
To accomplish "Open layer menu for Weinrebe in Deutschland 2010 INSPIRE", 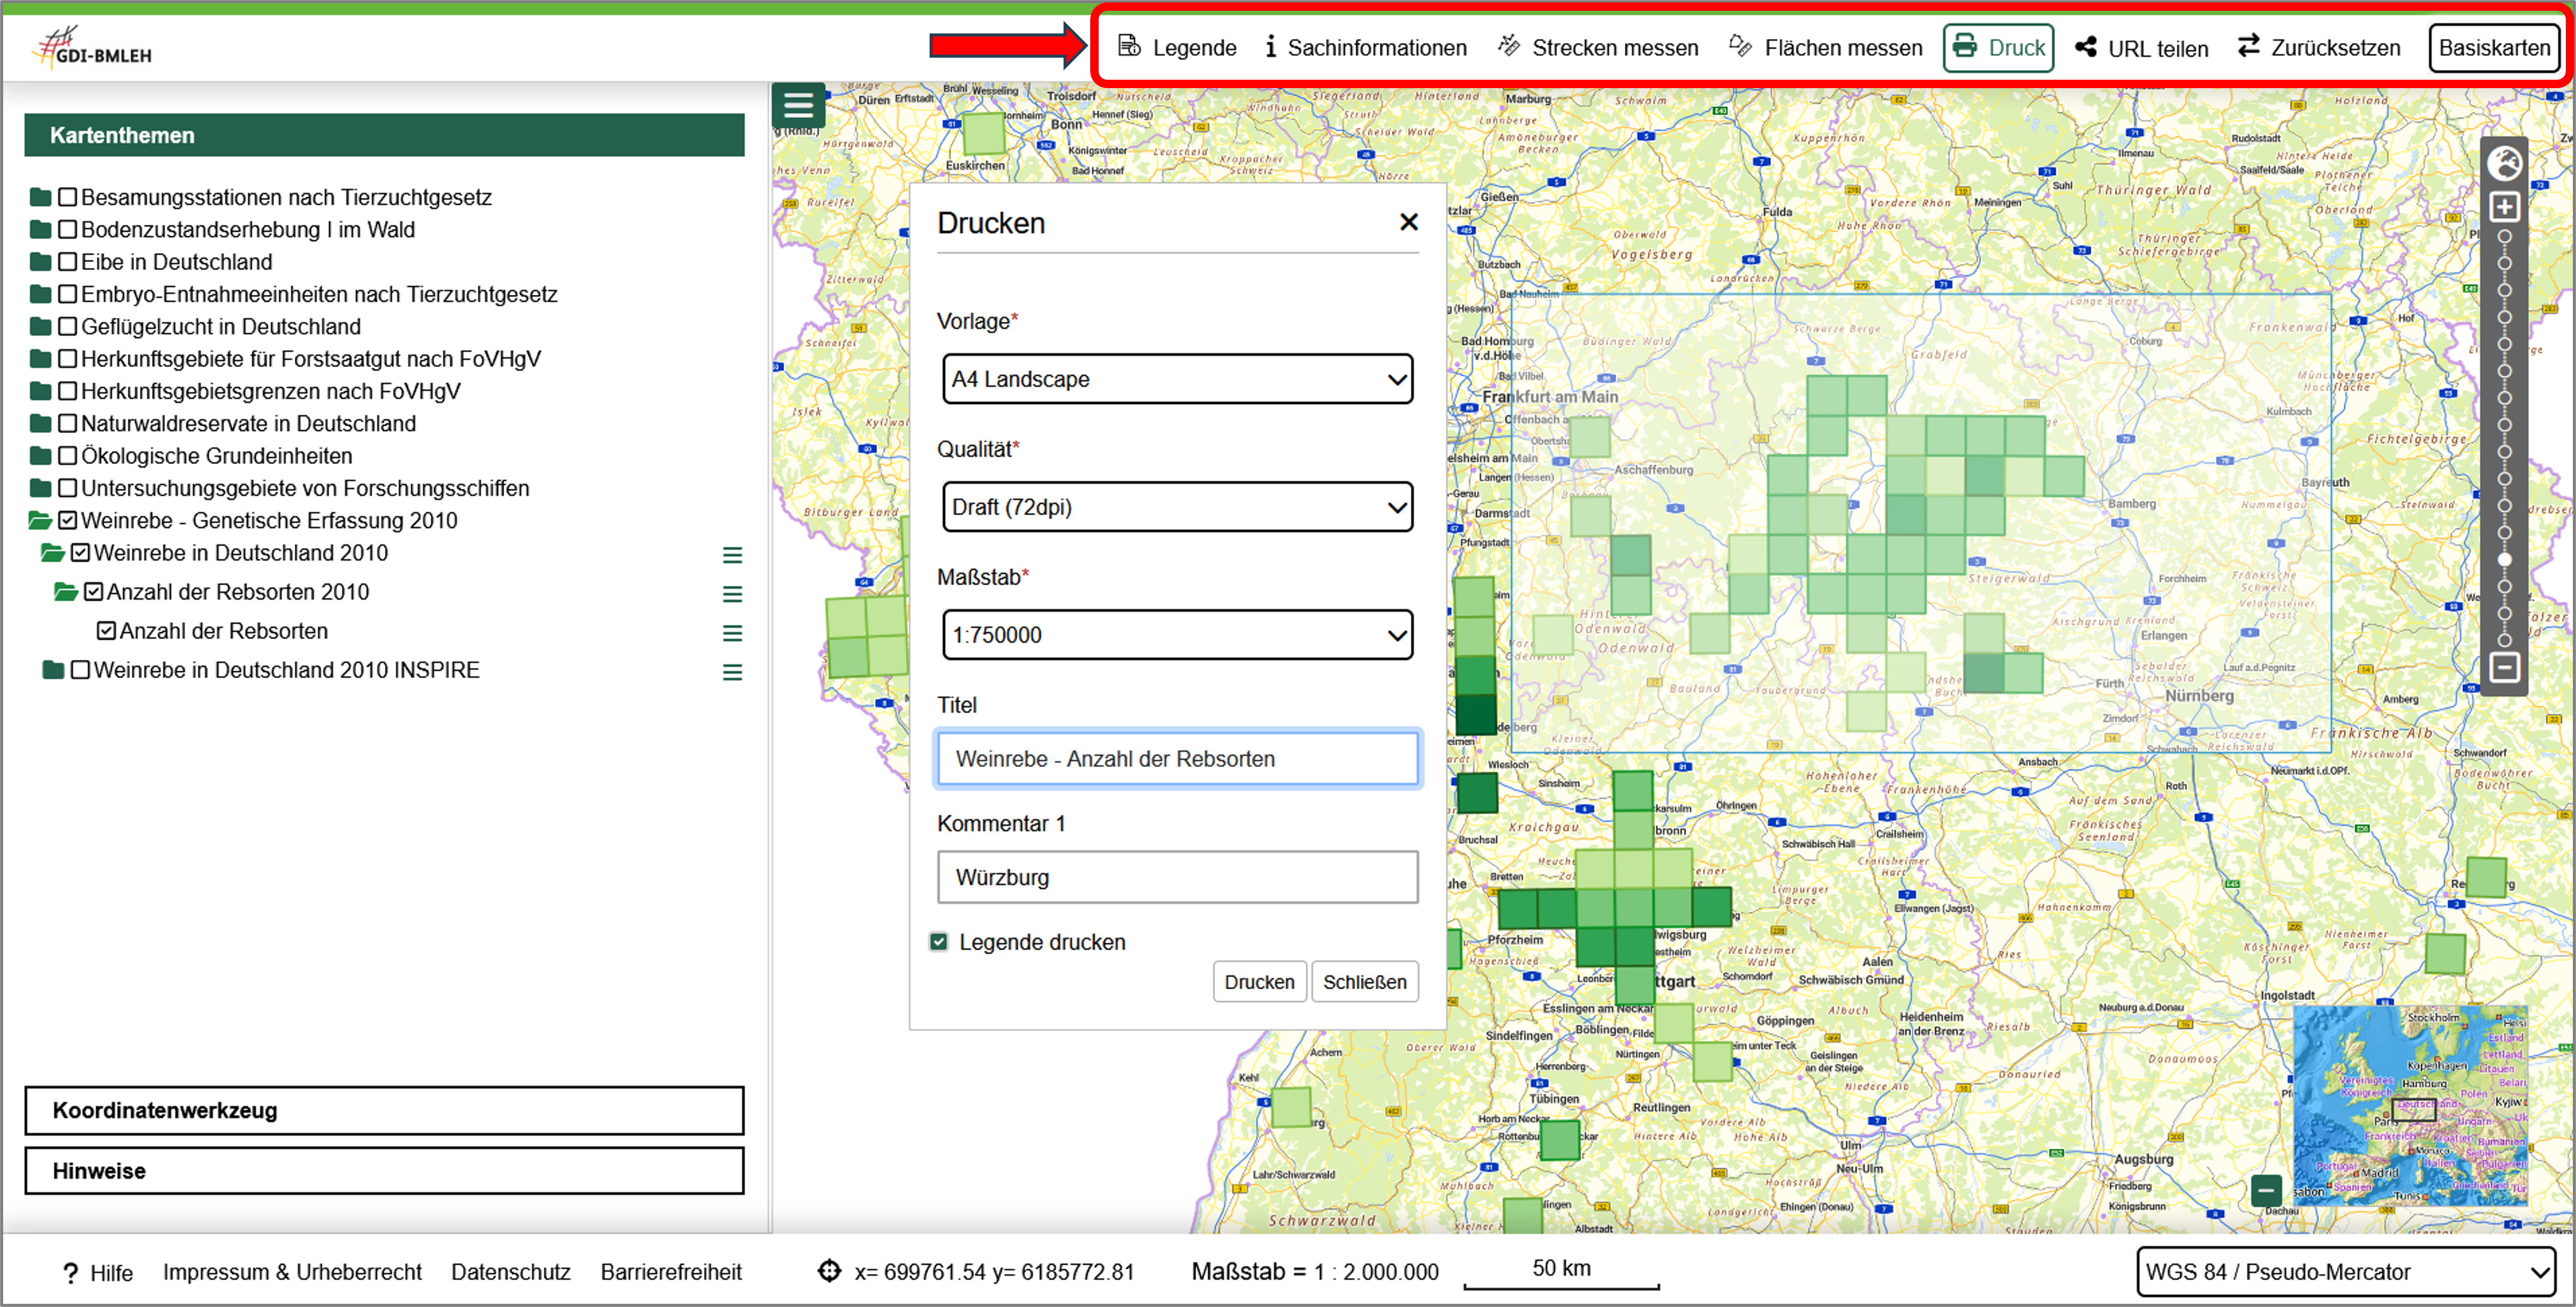I will [x=732, y=672].
